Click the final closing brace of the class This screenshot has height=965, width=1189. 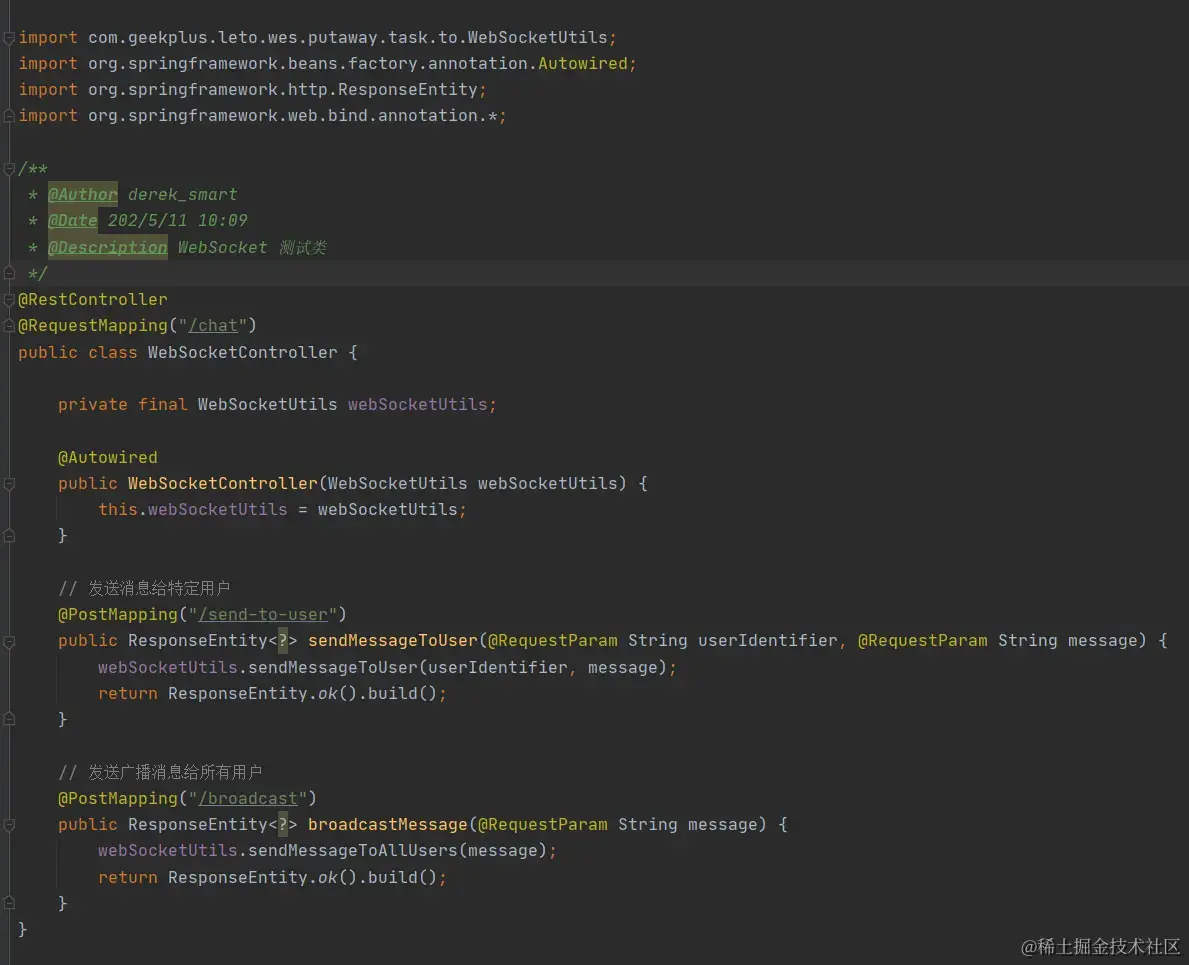23,929
